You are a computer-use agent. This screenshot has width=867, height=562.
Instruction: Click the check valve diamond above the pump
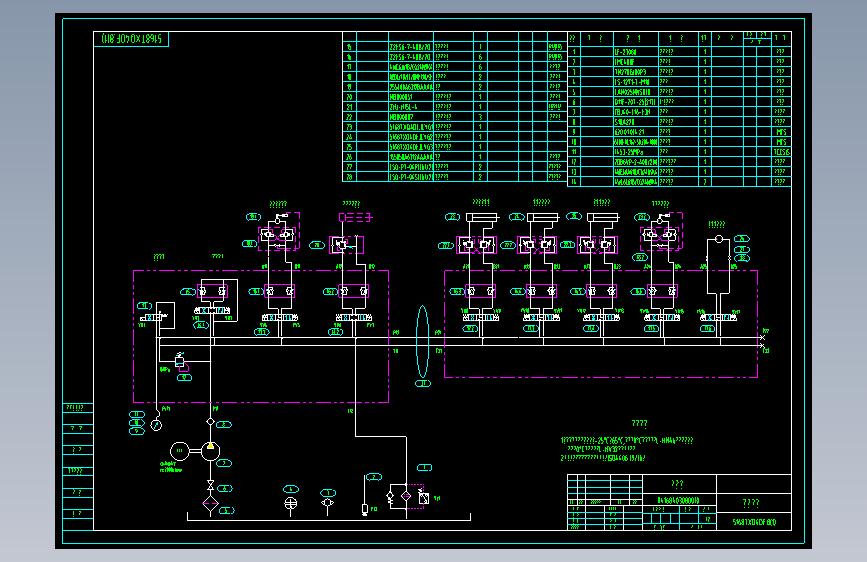(x=210, y=422)
